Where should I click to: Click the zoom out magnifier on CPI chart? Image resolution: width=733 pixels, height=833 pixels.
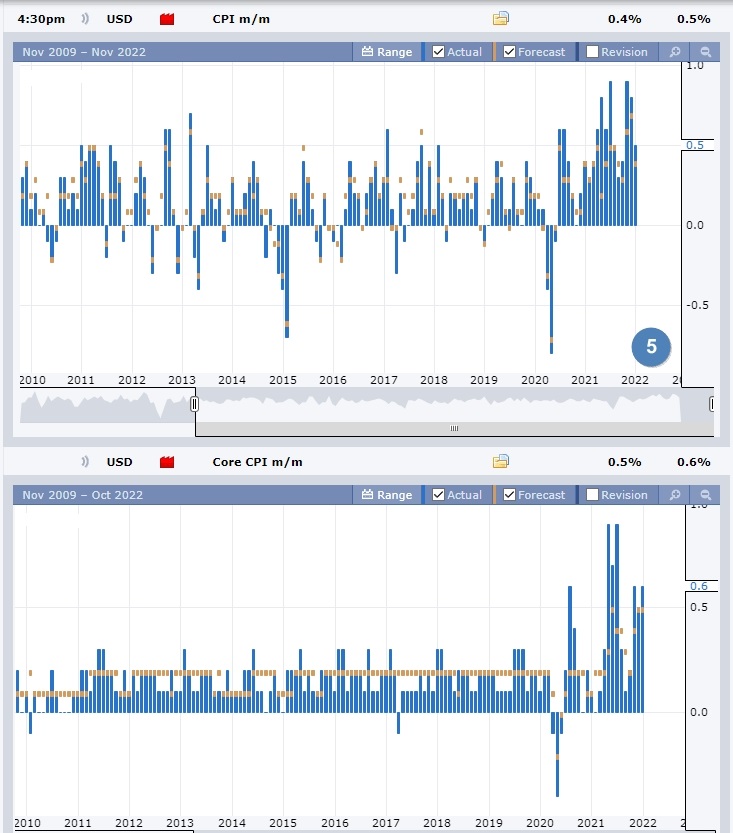[x=705, y=52]
